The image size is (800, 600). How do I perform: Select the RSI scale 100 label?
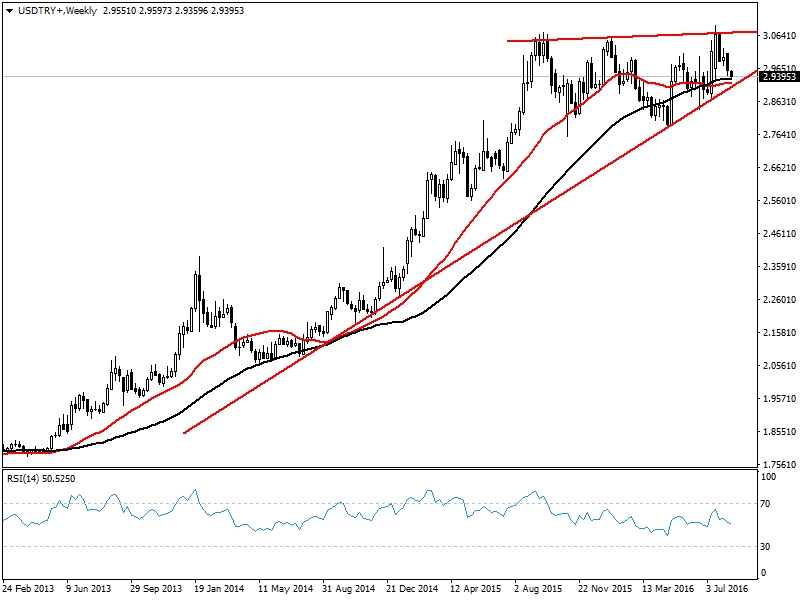point(768,477)
